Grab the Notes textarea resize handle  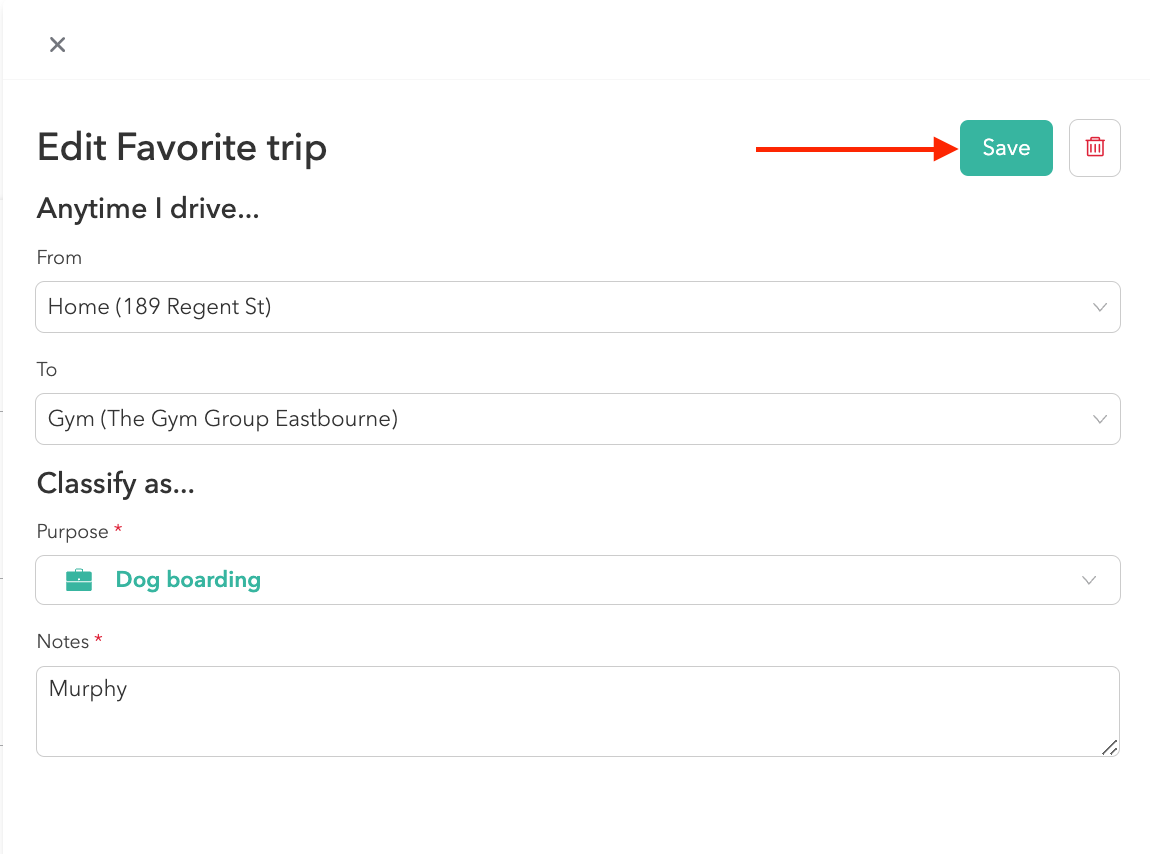pyautogui.click(x=1109, y=747)
